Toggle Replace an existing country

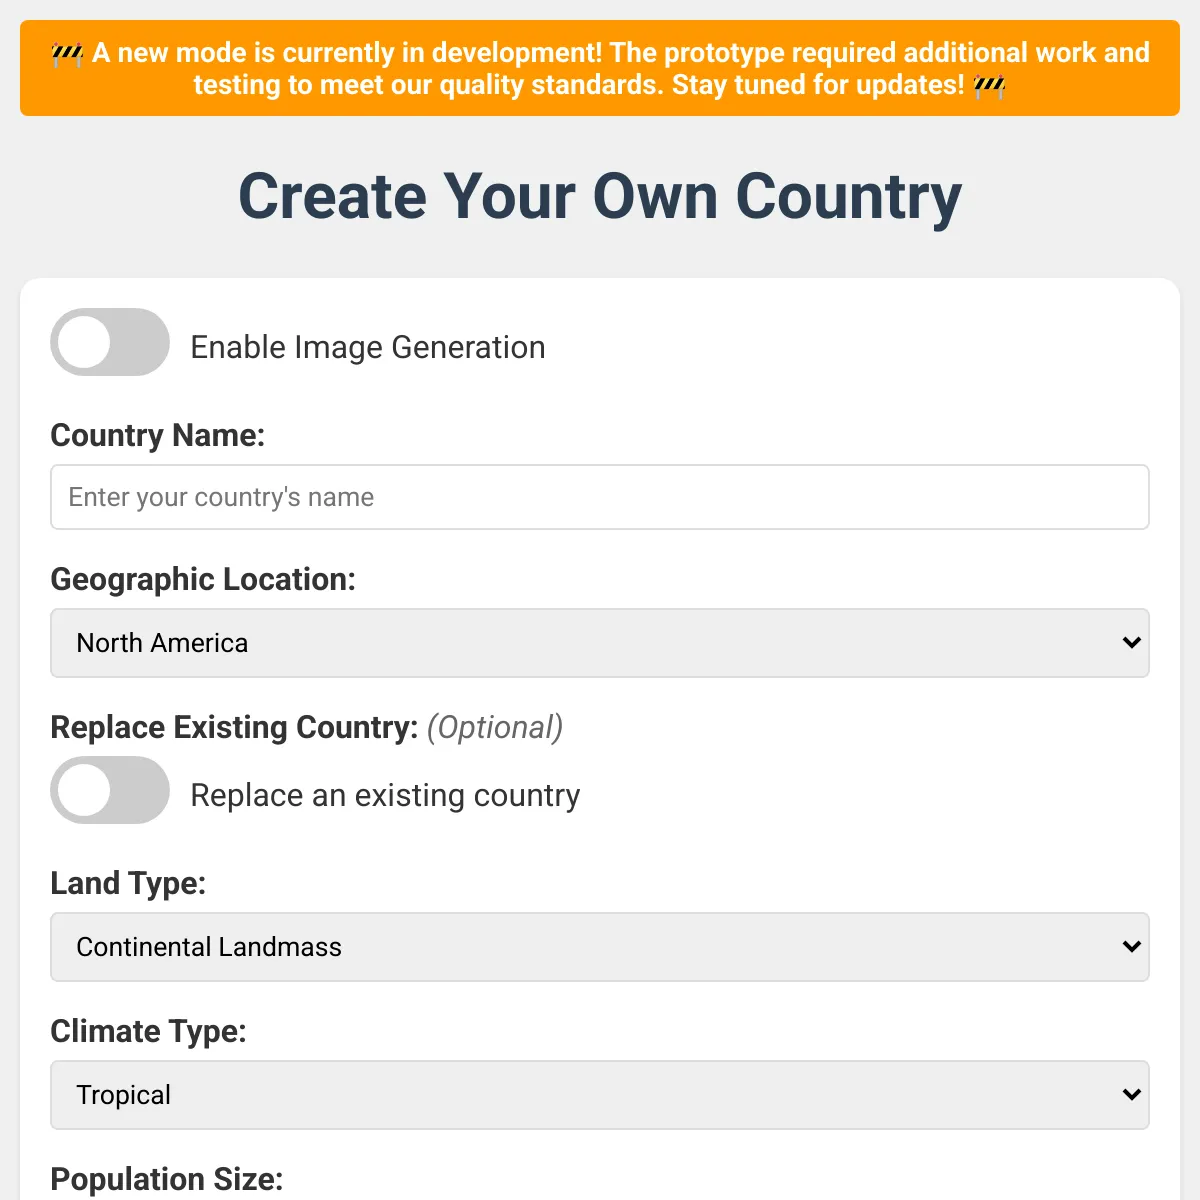(110, 790)
